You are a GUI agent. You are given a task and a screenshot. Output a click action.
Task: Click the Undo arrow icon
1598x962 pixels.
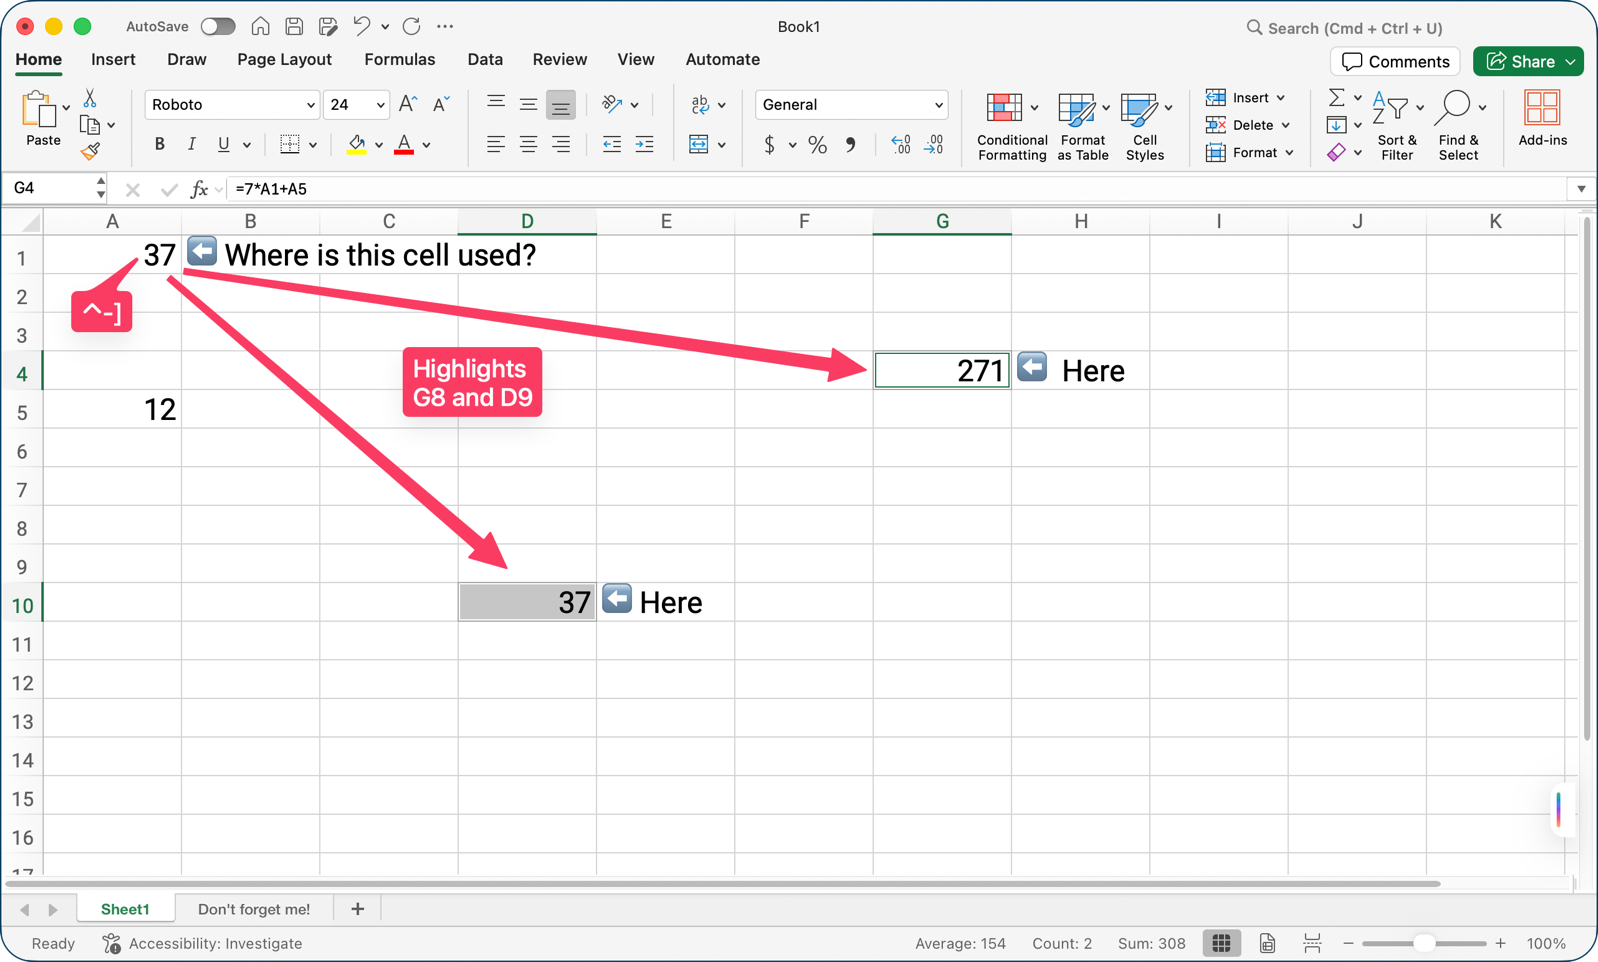click(362, 27)
